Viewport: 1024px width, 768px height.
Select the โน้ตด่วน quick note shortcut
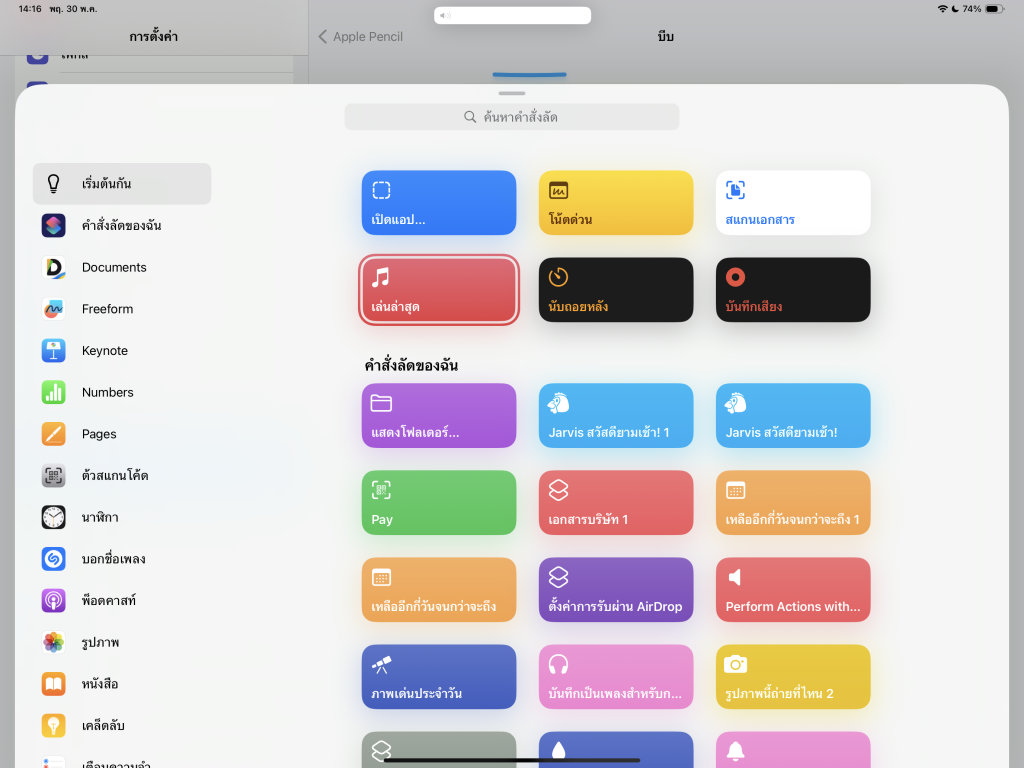pyautogui.click(x=616, y=203)
